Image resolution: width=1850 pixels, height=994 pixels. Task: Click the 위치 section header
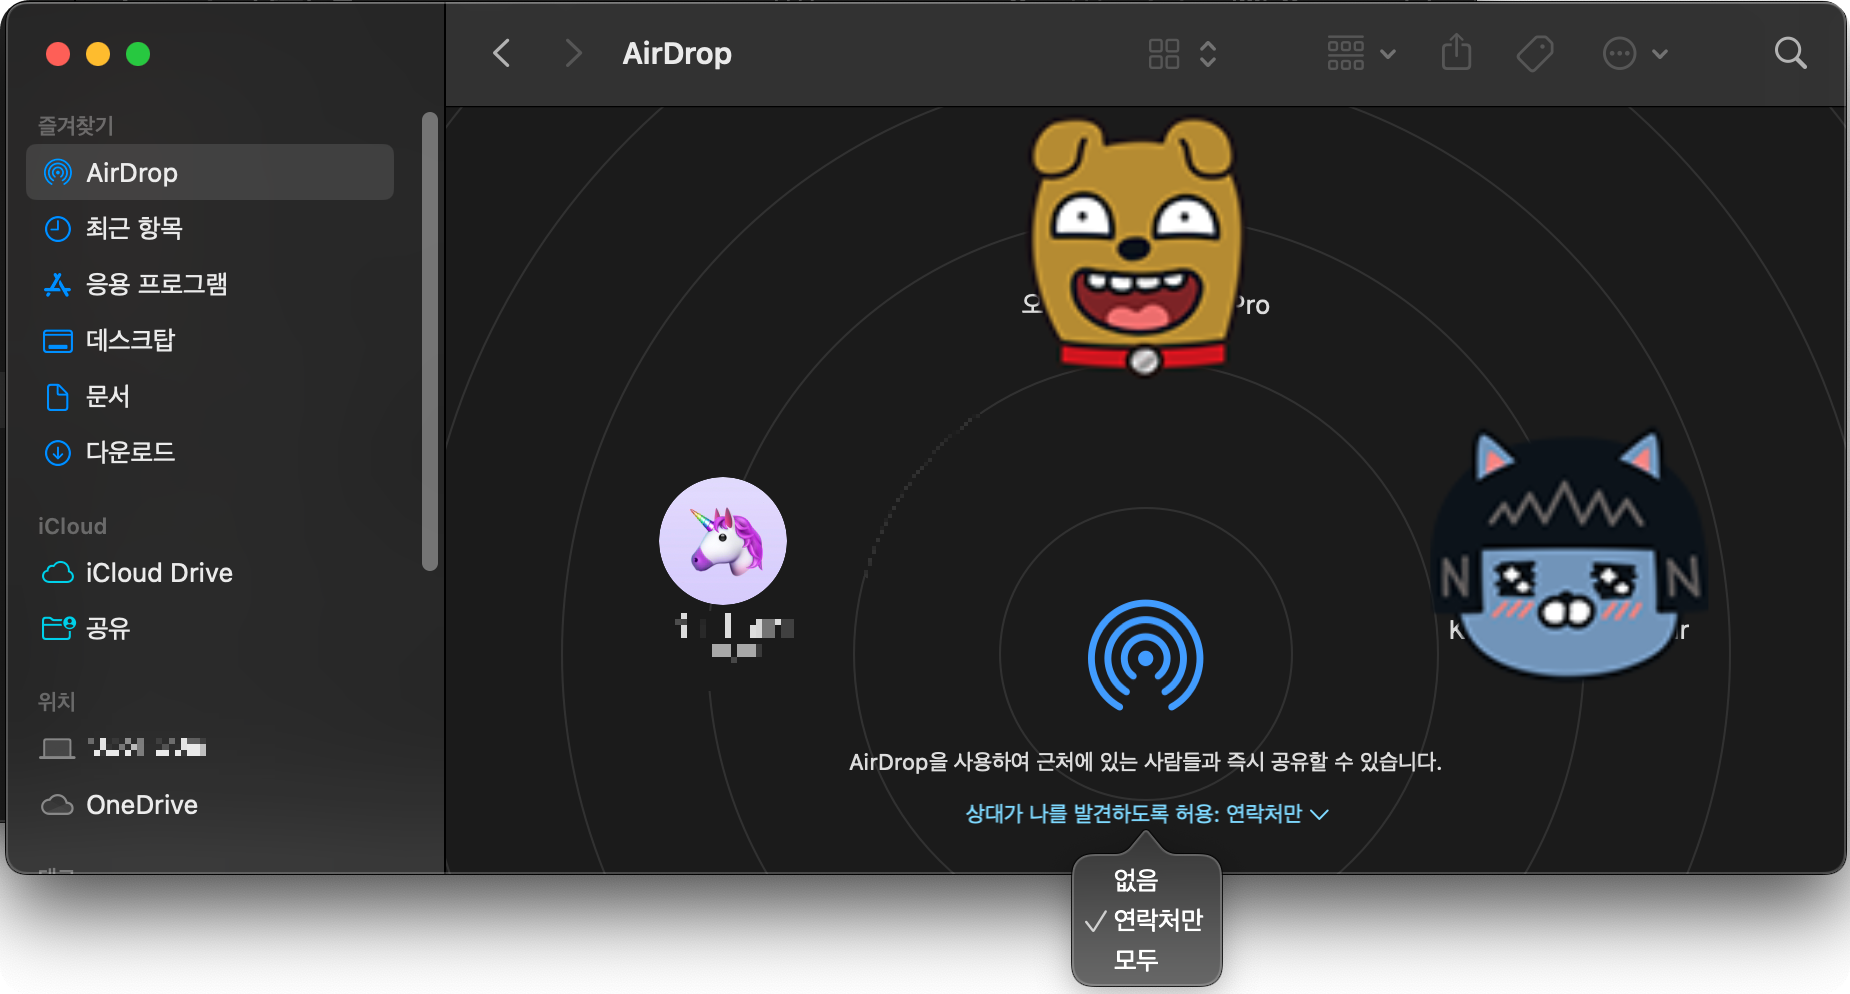pos(57,701)
